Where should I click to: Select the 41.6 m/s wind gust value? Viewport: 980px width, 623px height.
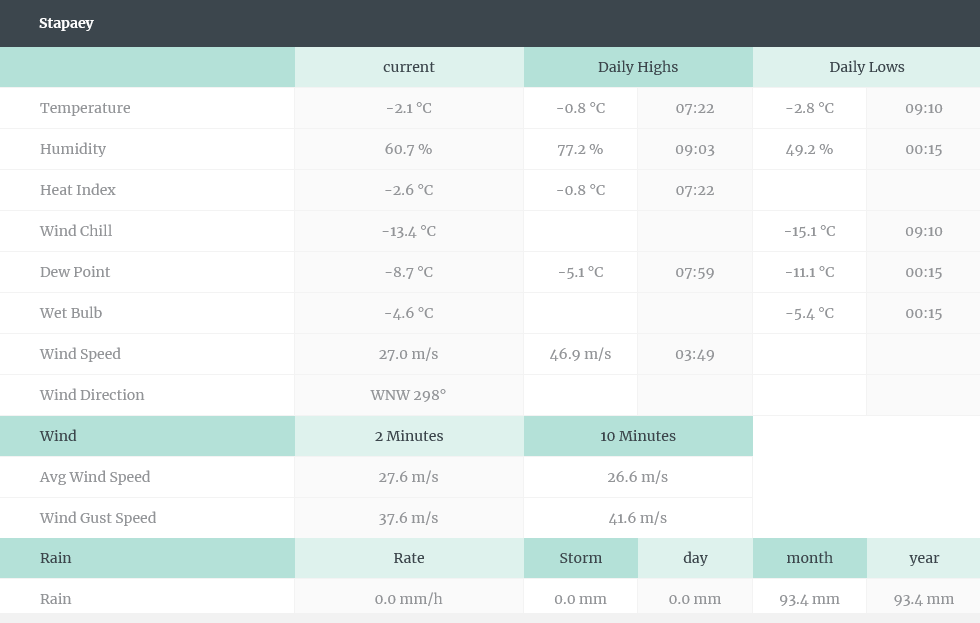coord(638,518)
